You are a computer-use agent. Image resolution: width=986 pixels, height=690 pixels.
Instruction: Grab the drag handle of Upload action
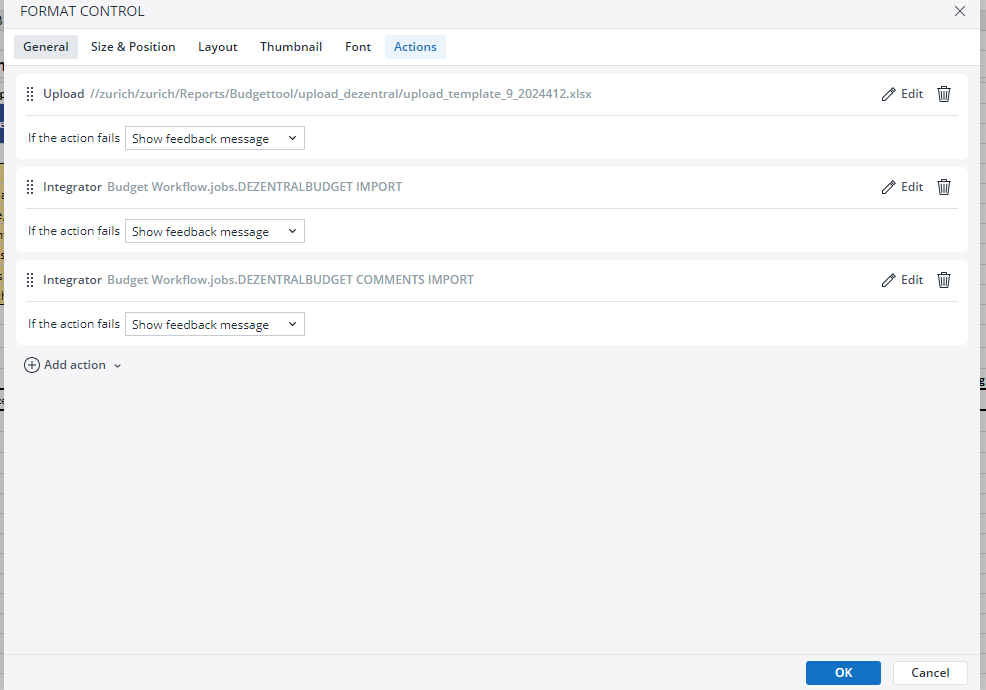click(x=30, y=94)
